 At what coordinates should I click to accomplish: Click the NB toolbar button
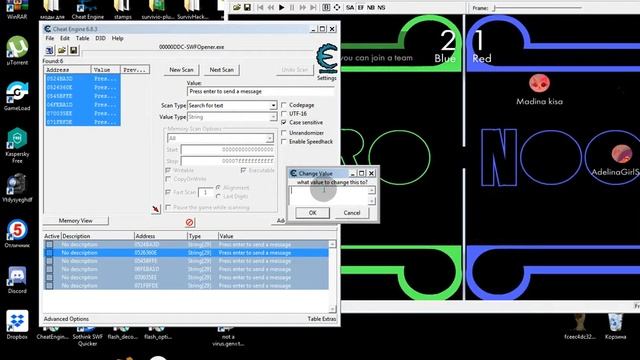coord(371,8)
